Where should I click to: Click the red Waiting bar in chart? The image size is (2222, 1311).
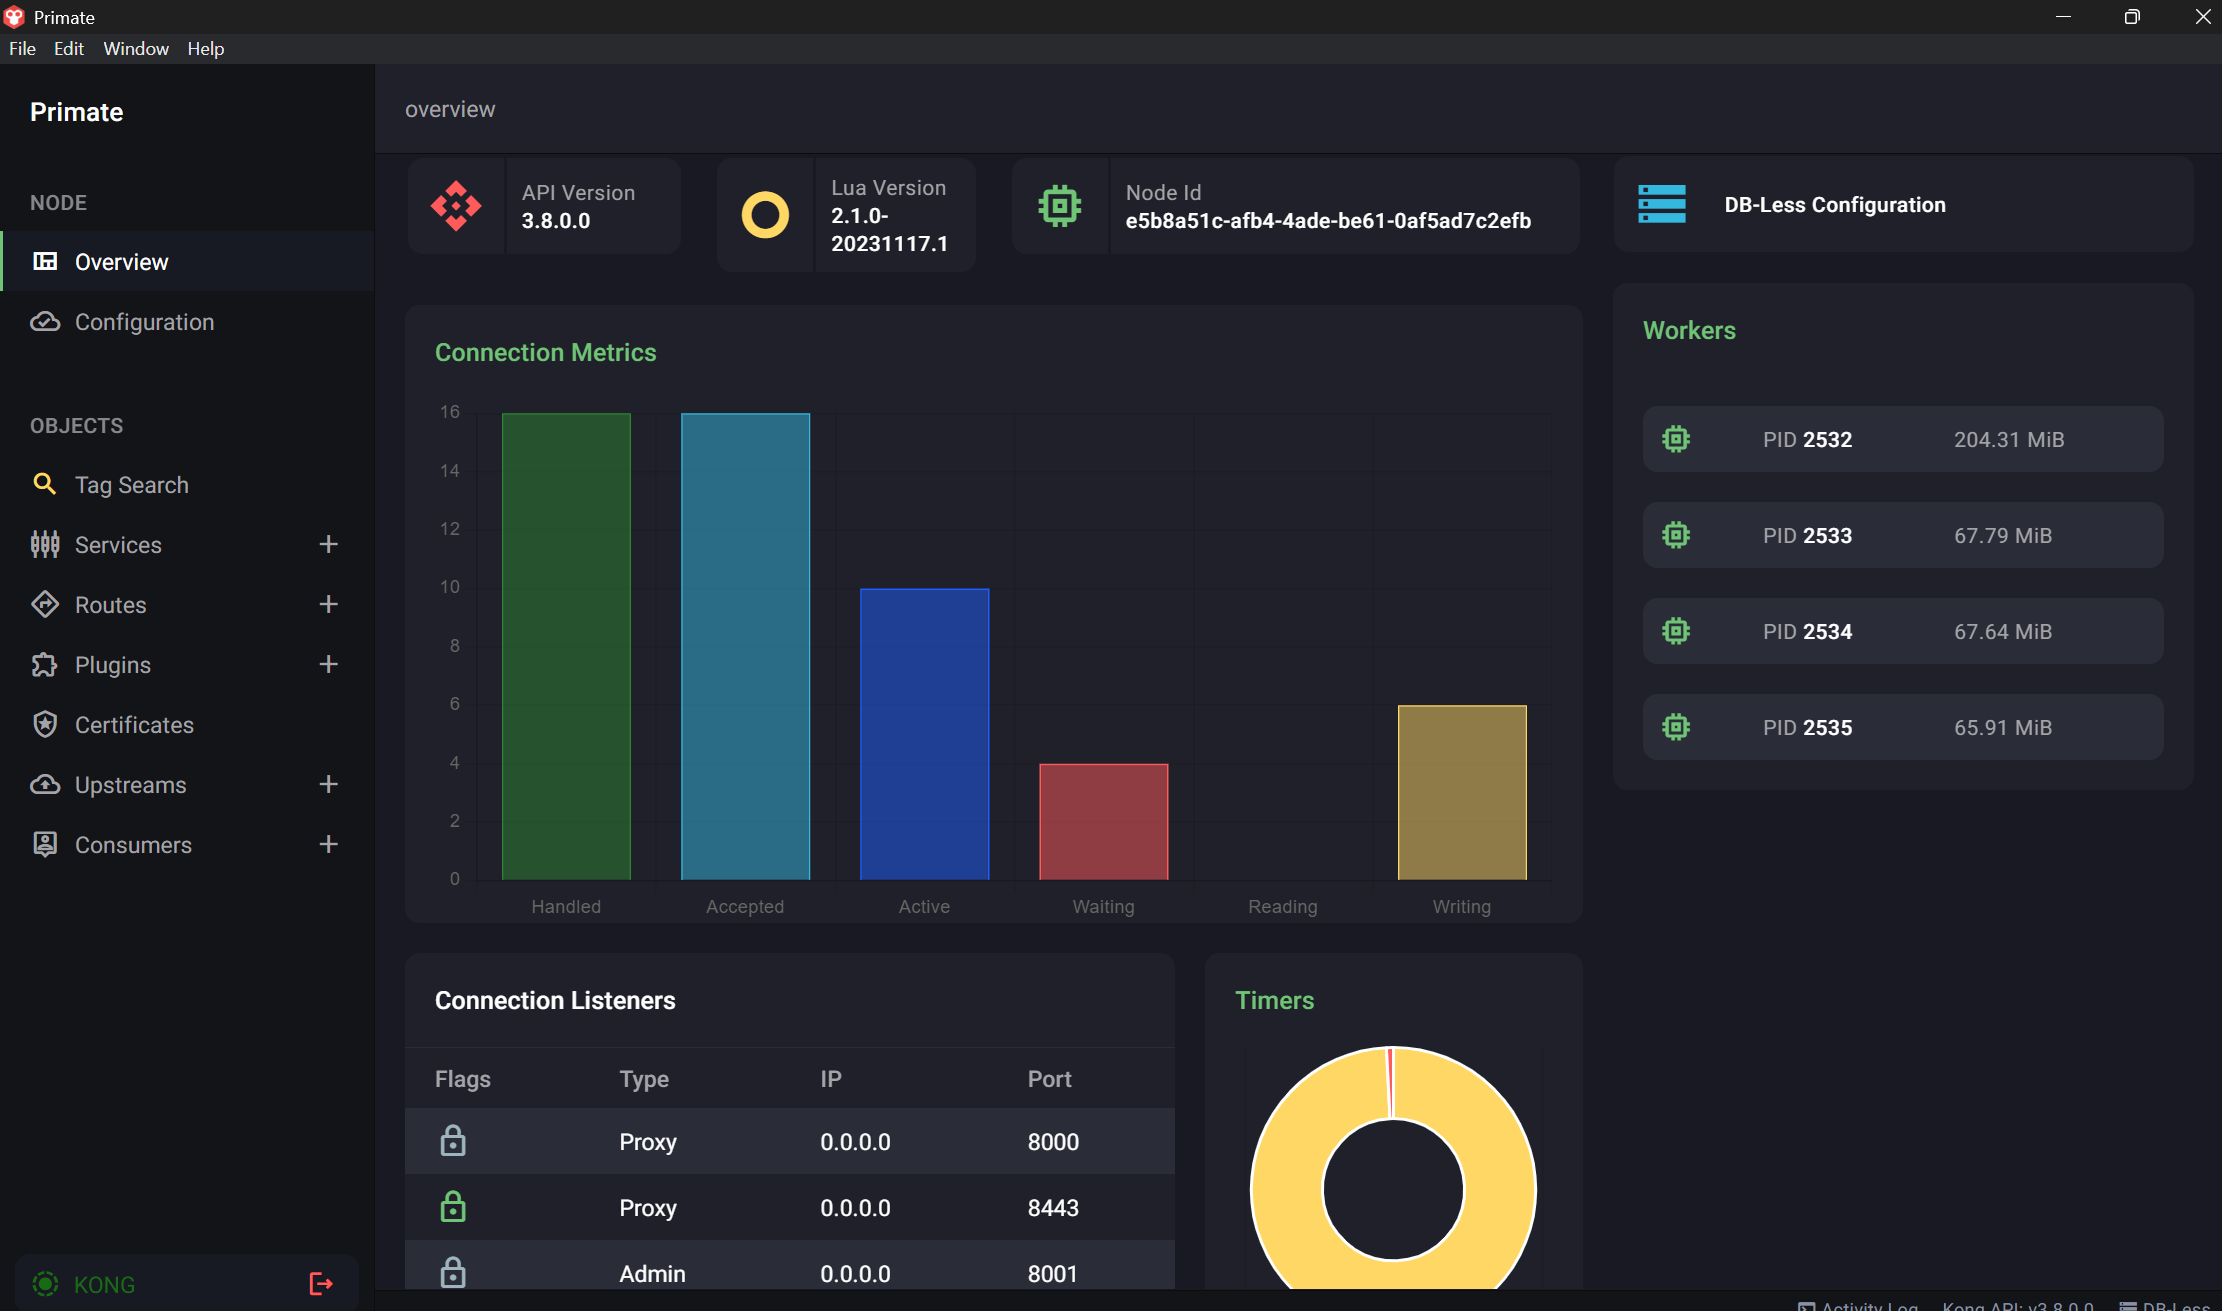pos(1104,822)
